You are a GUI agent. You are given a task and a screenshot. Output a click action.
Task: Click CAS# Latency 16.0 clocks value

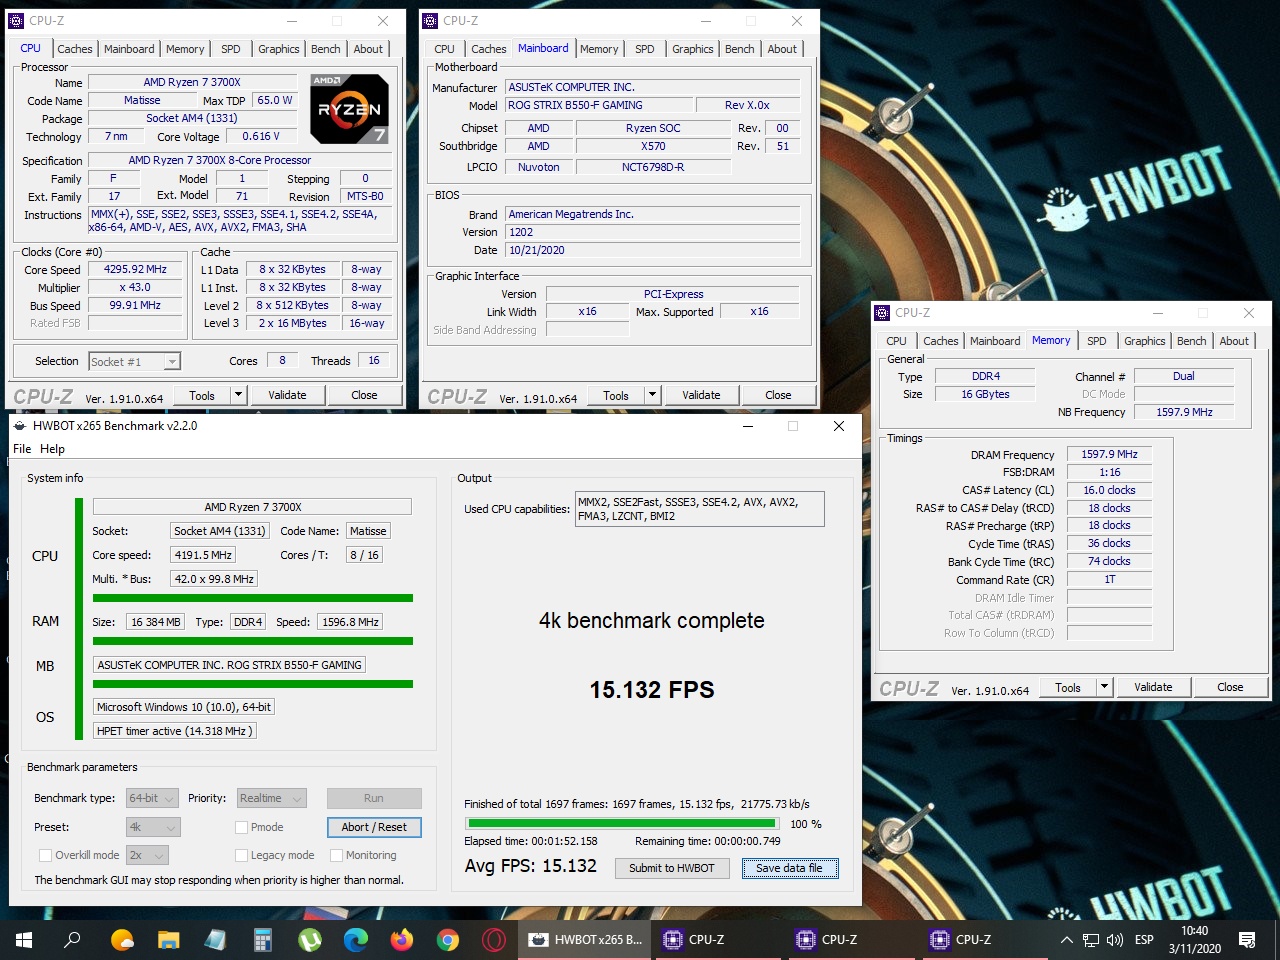pos(1109,490)
